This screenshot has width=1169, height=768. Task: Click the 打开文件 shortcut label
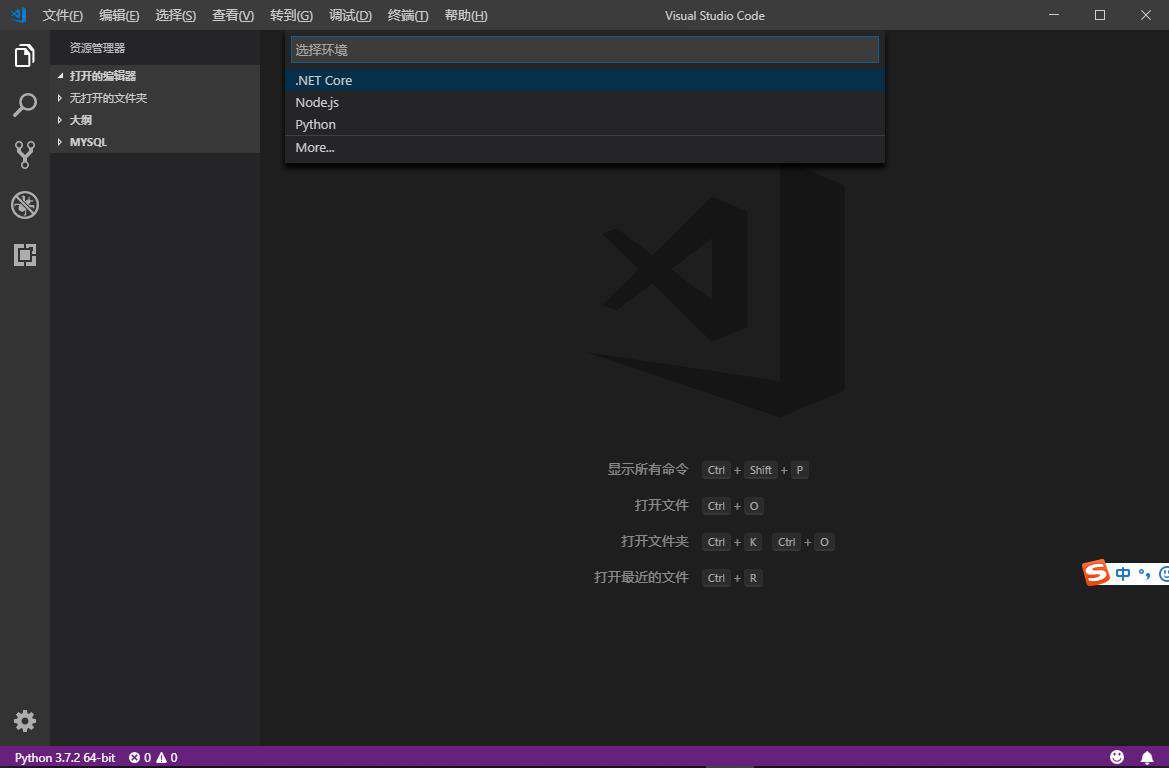point(662,505)
